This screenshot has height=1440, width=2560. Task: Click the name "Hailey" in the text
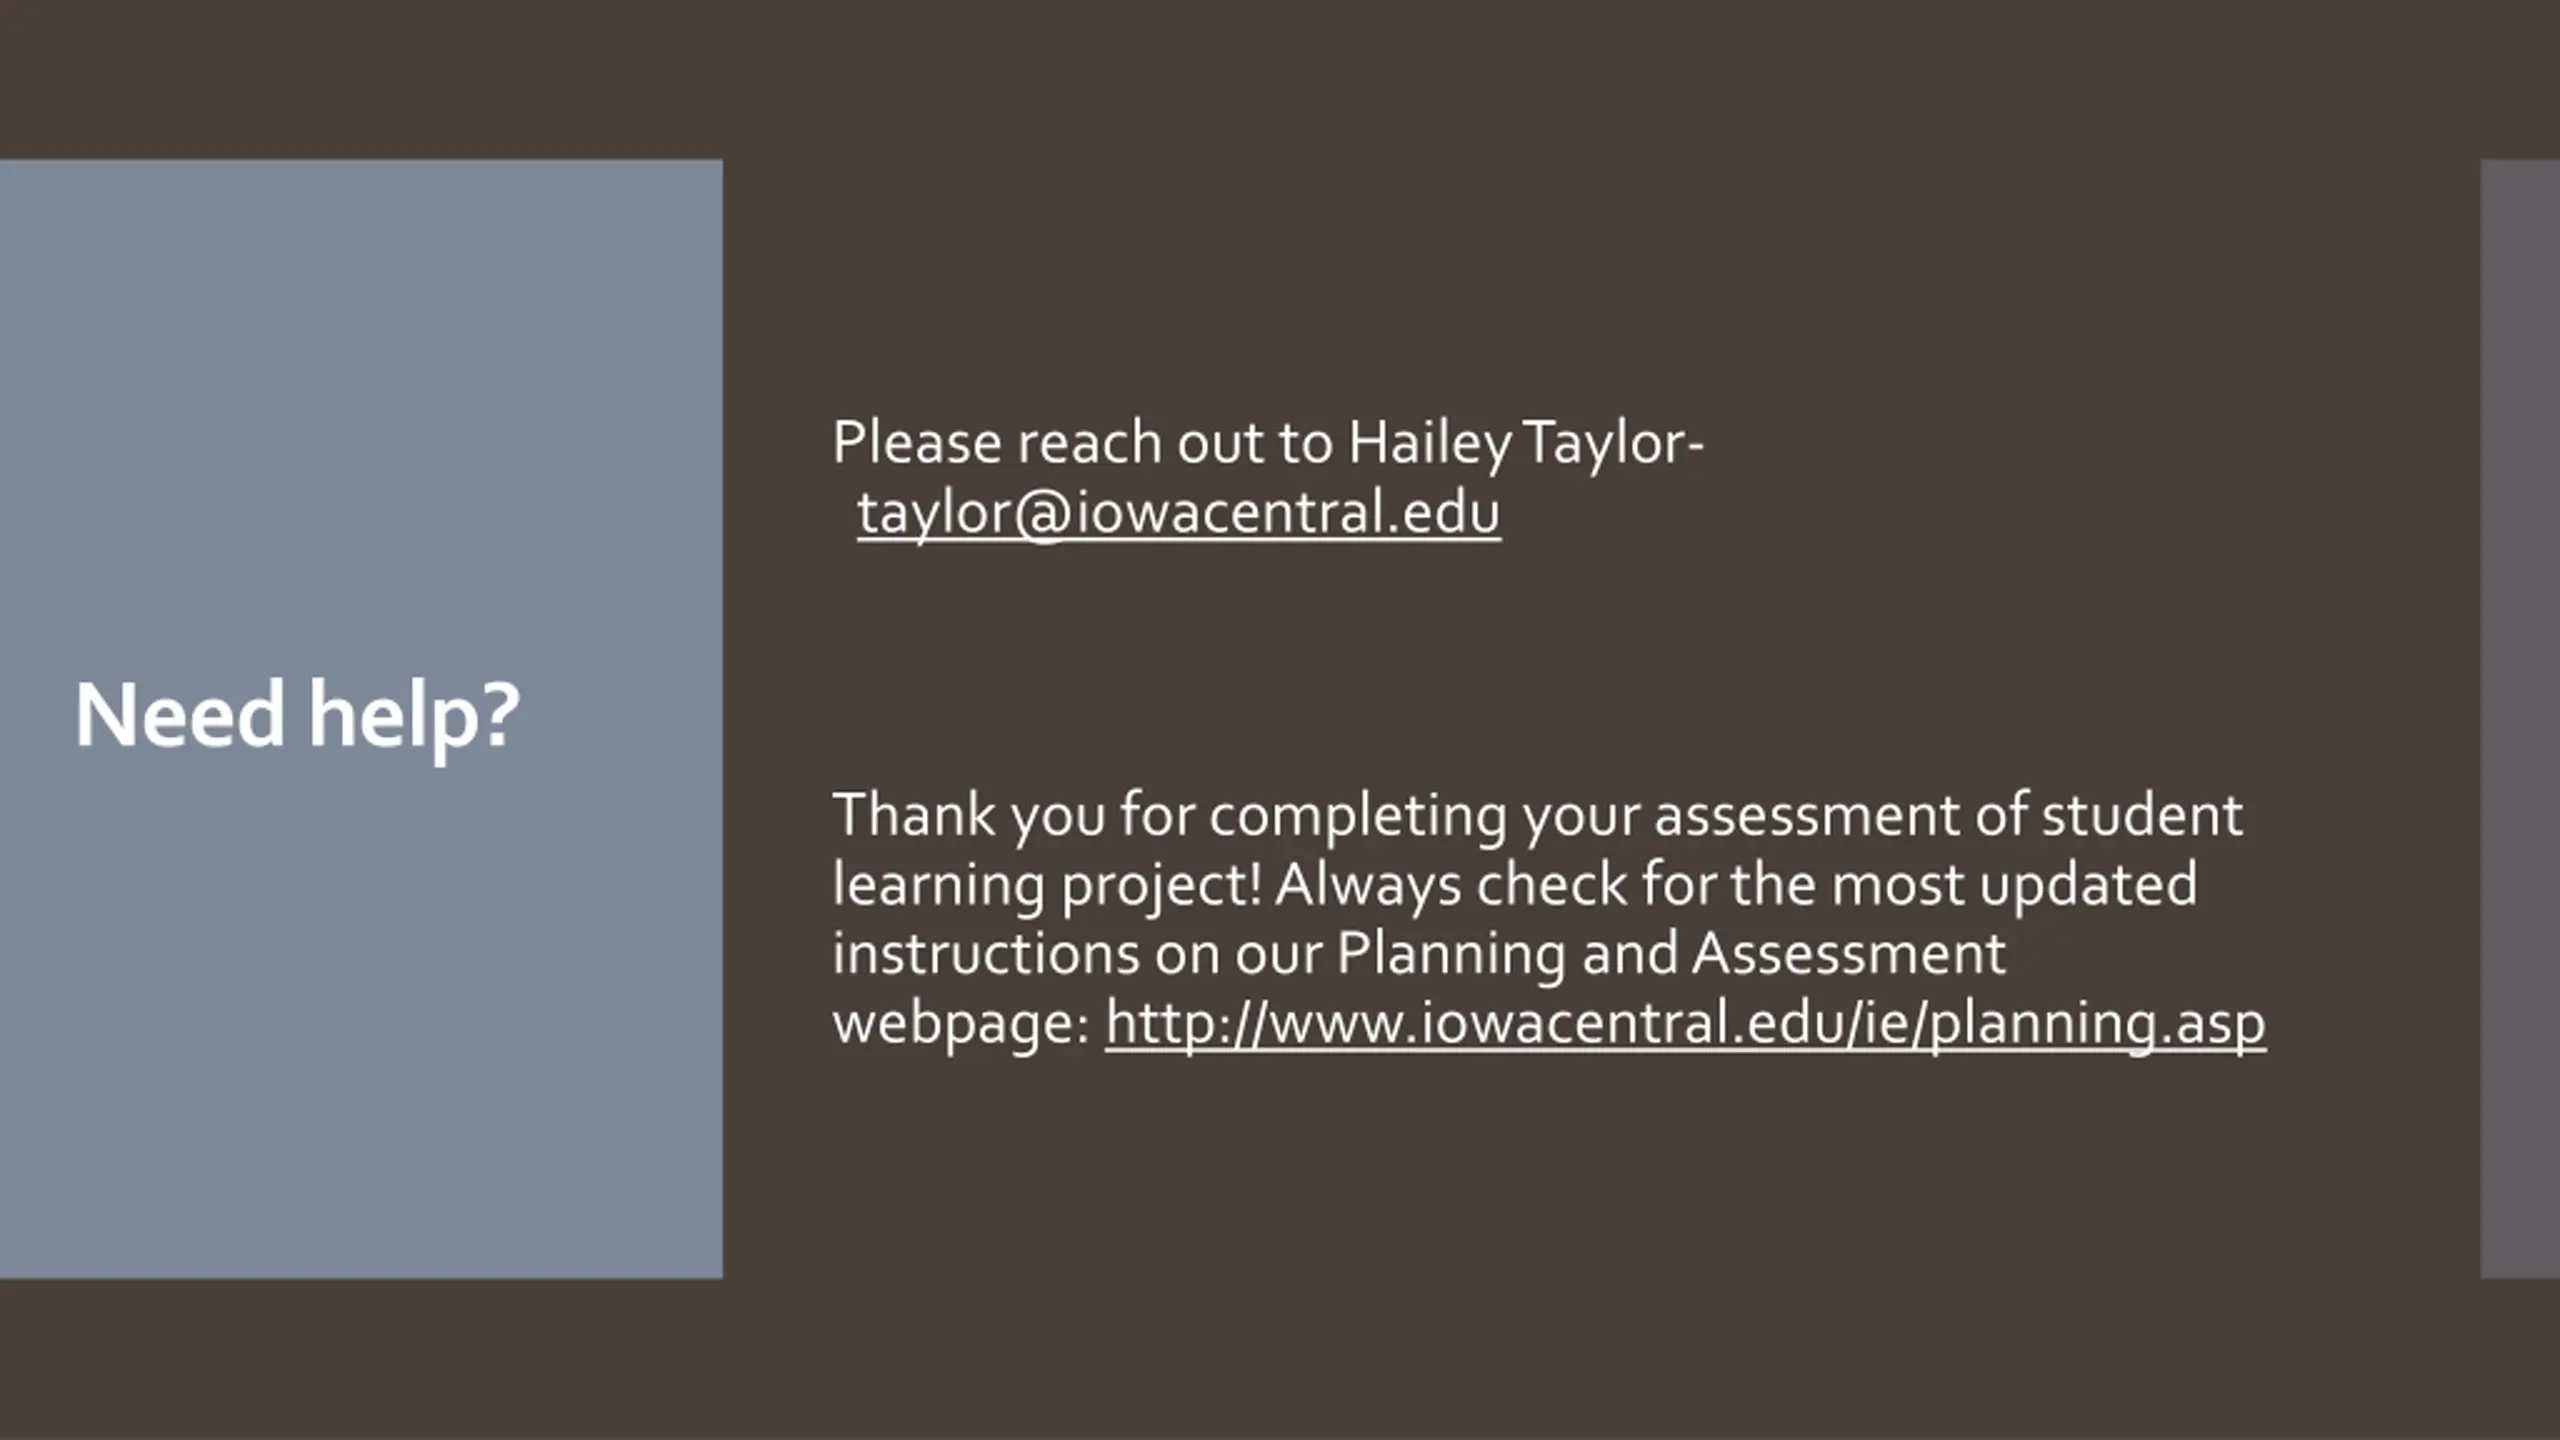1430,444
